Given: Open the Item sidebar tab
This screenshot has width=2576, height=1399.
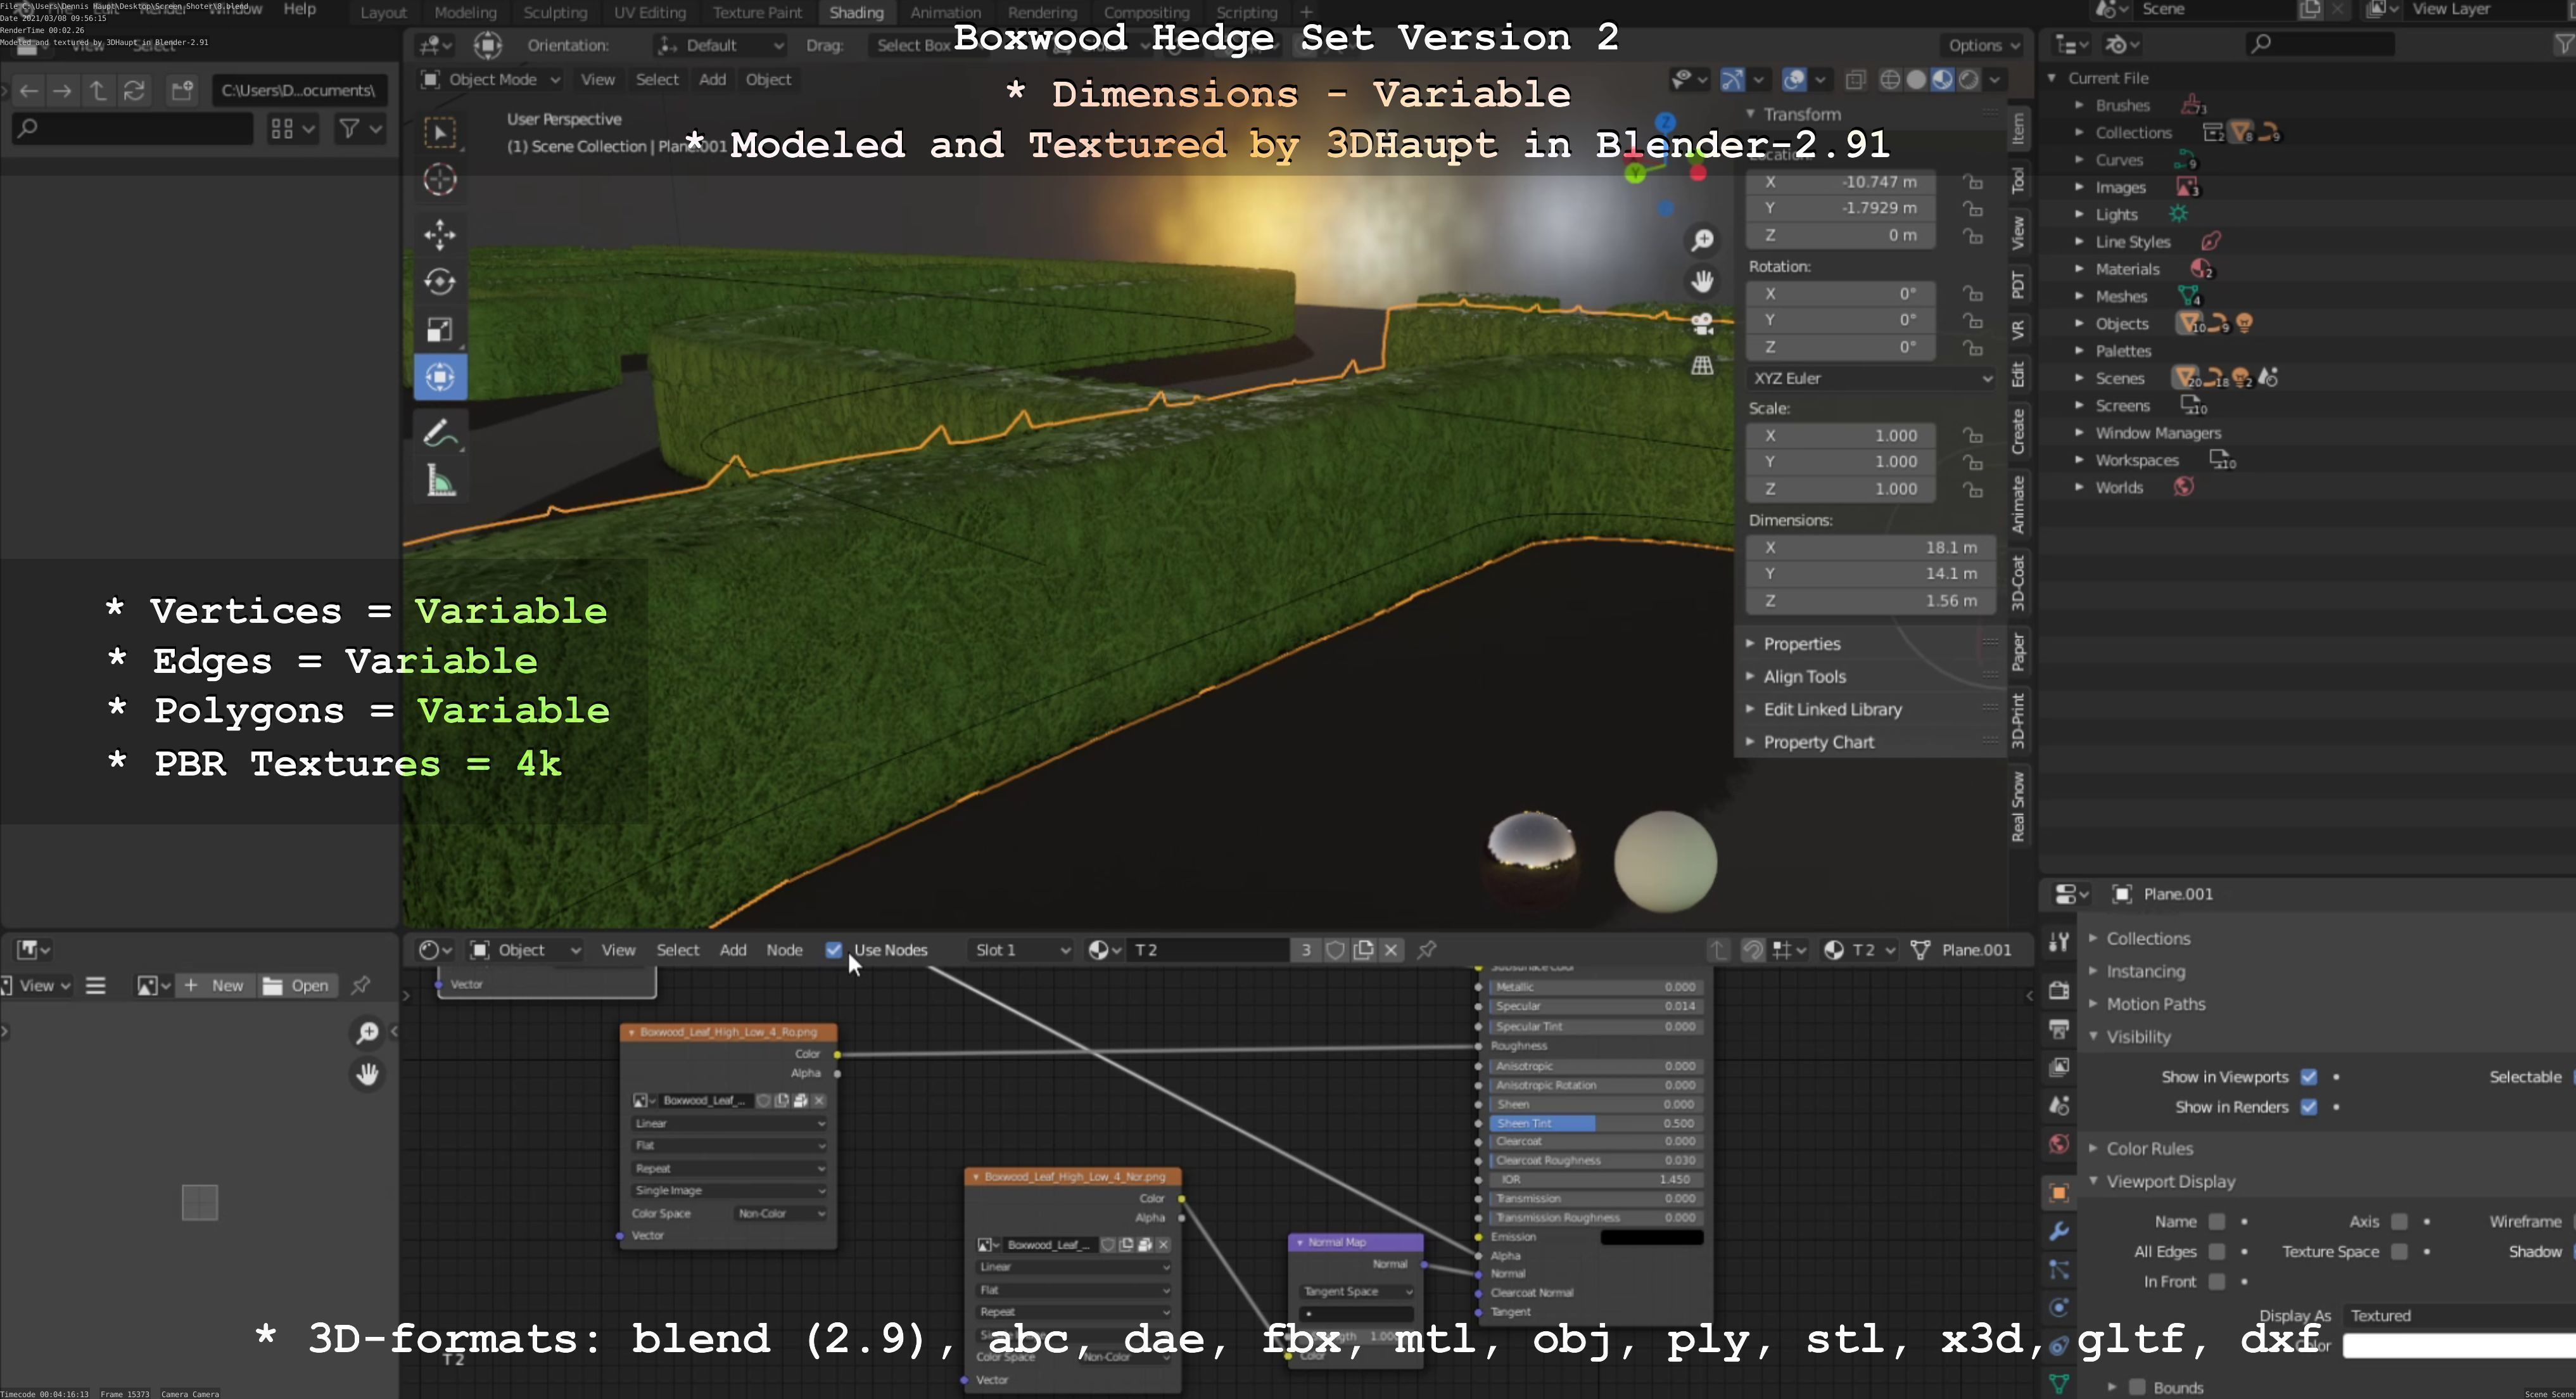Looking at the screenshot, I should pyautogui.click(x=2018, y=129).
